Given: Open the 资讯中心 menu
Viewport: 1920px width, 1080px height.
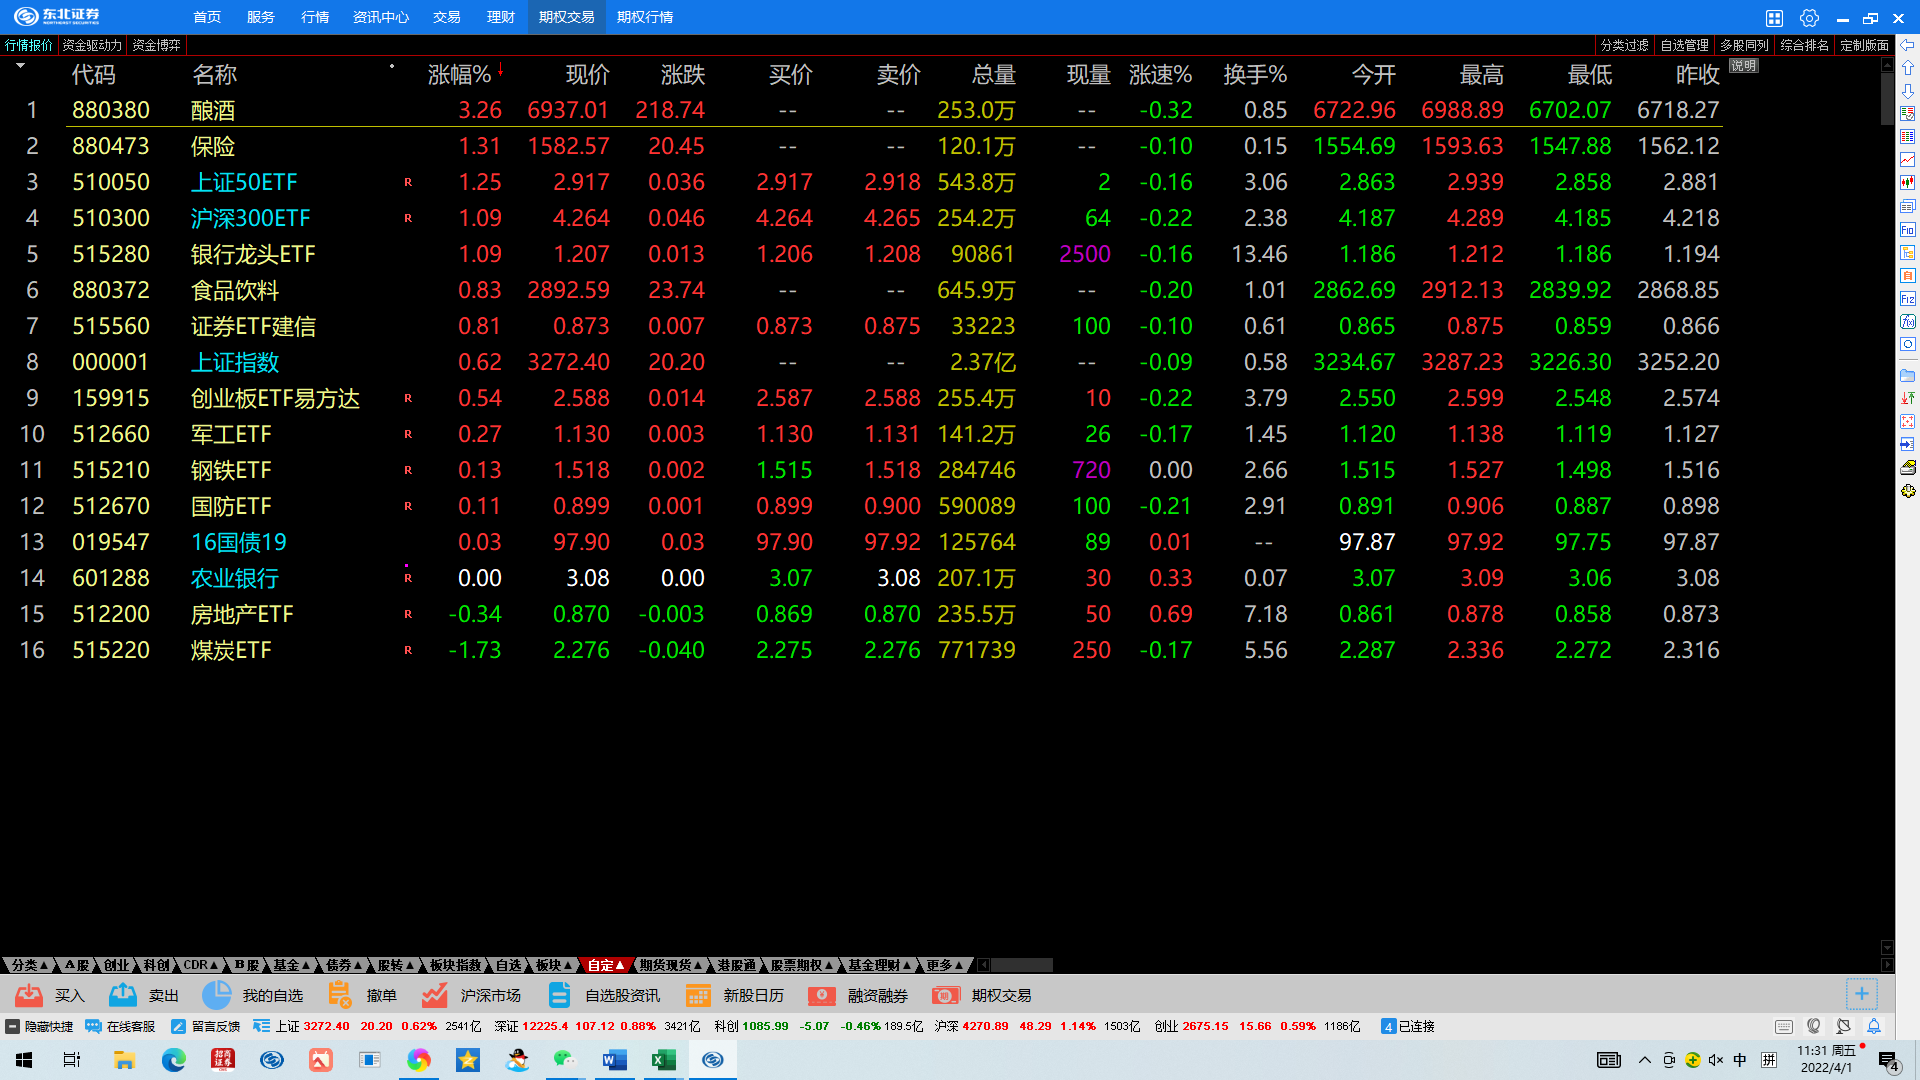Looking at the screenshot, I should coord(380,17).
